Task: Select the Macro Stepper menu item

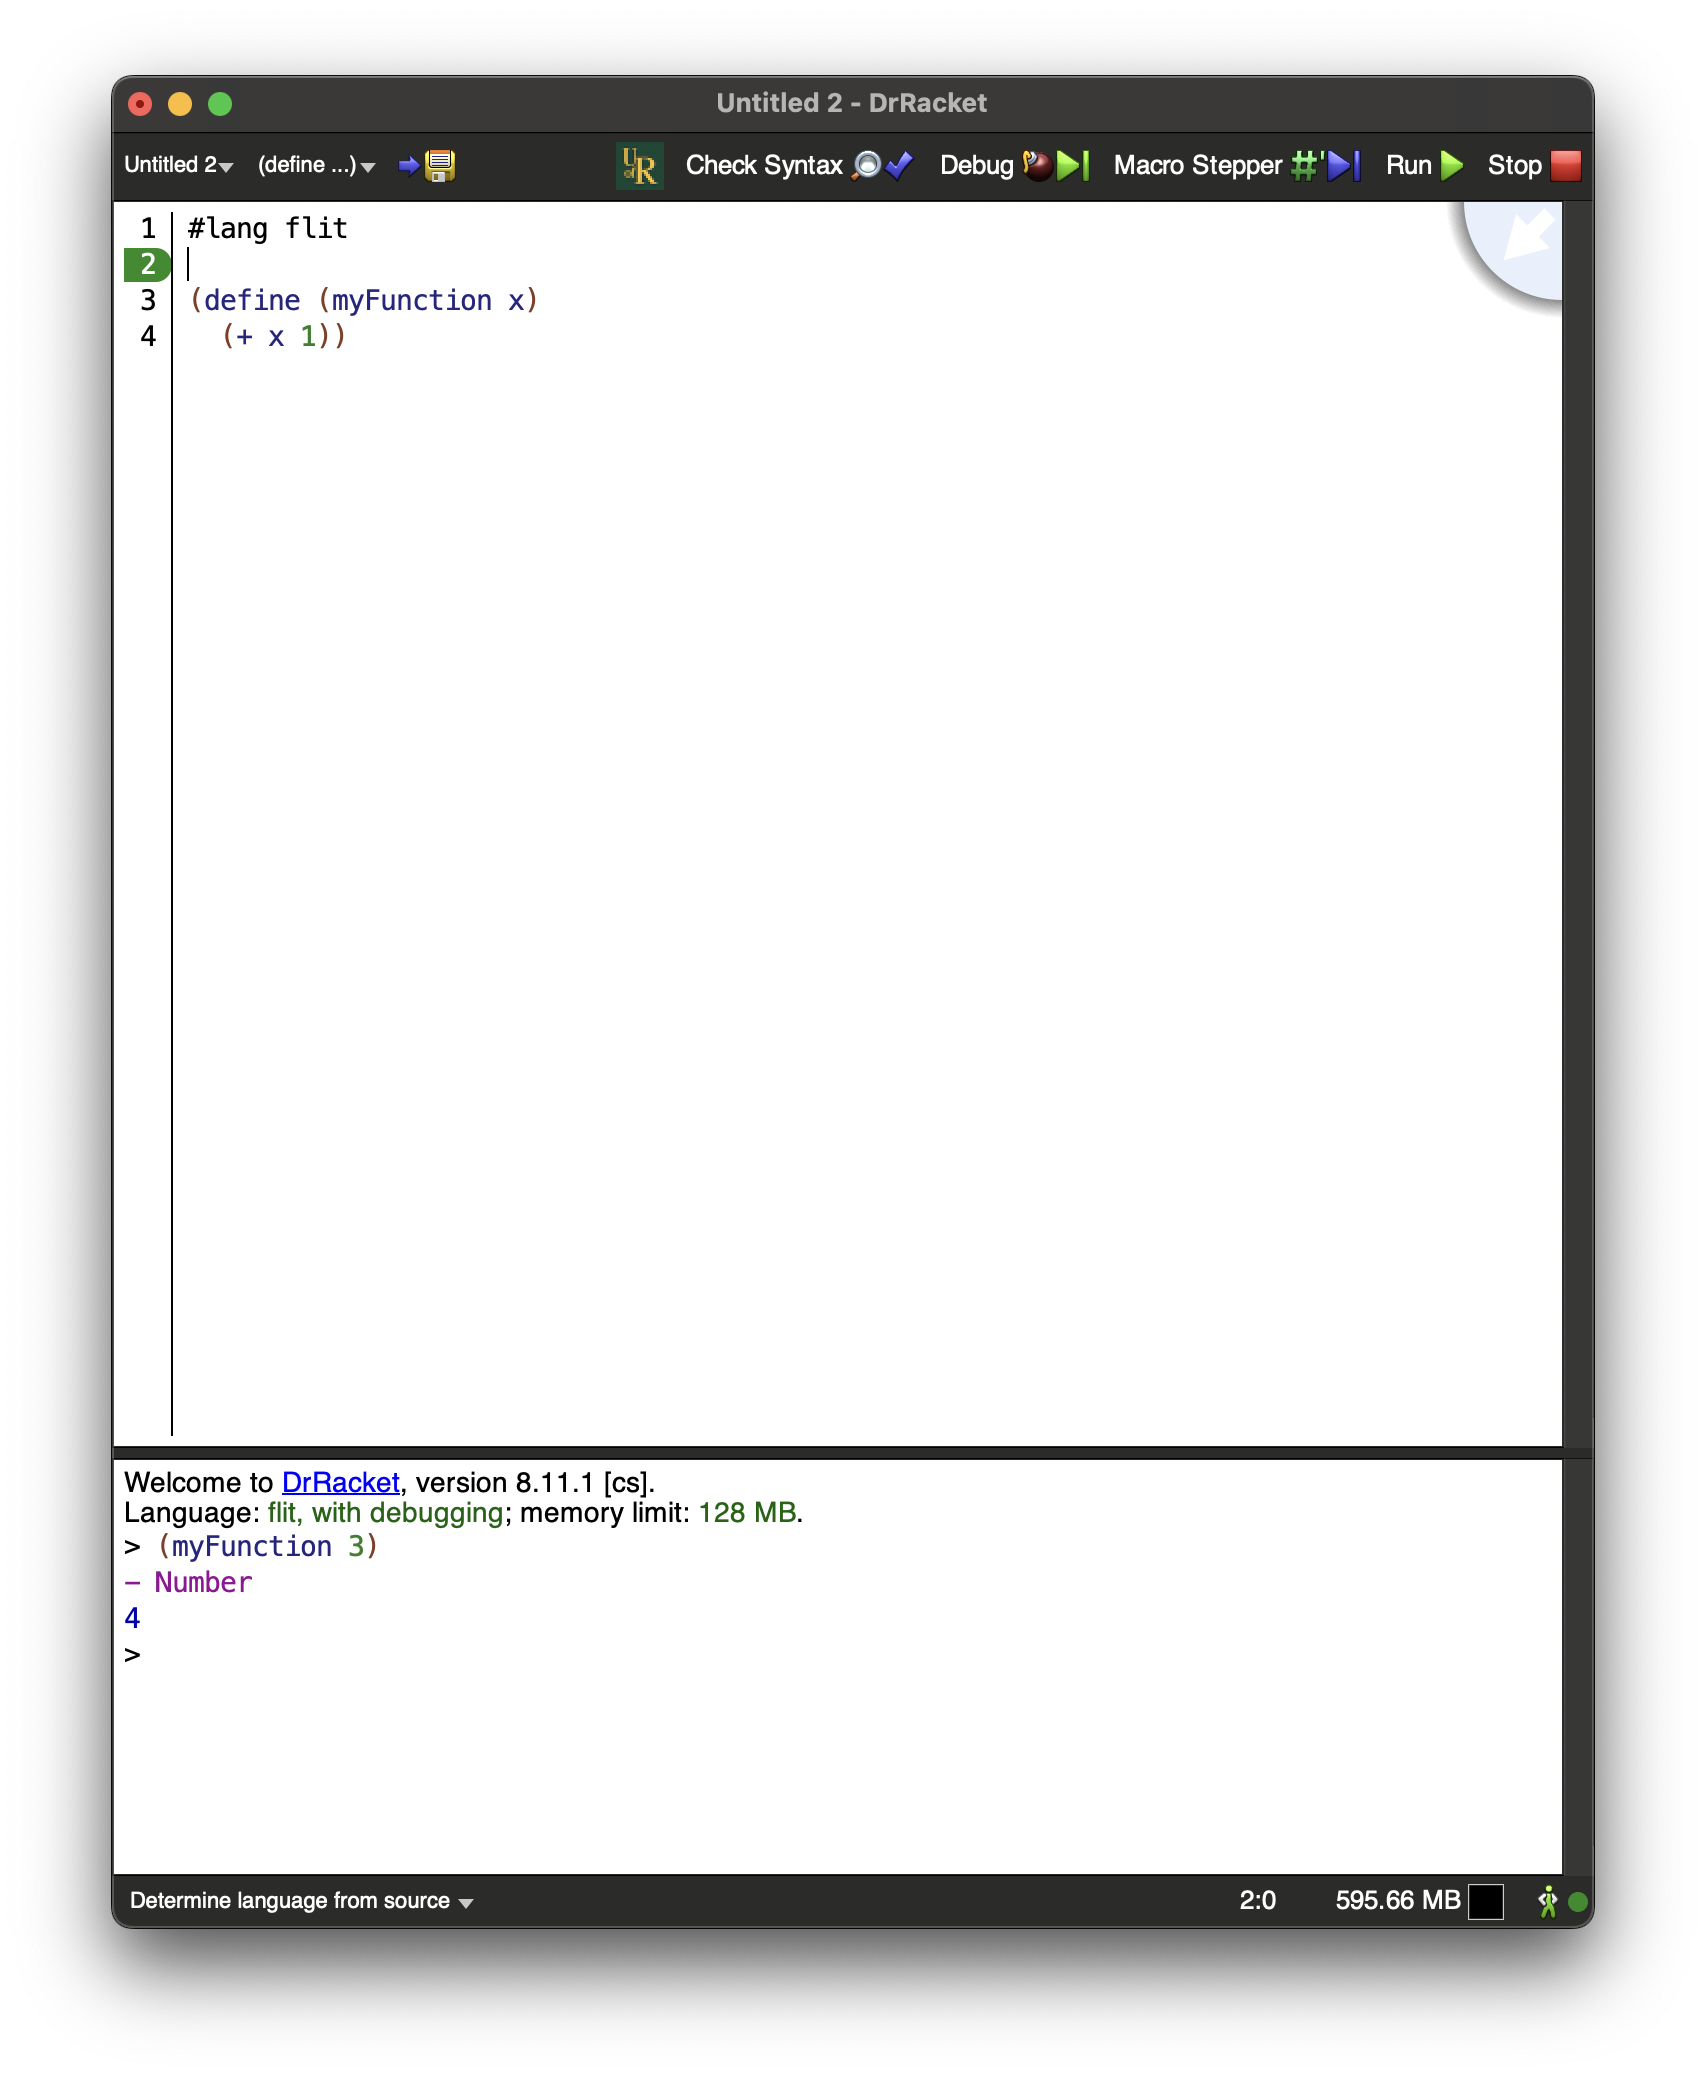Action: tap(1197, 165)
